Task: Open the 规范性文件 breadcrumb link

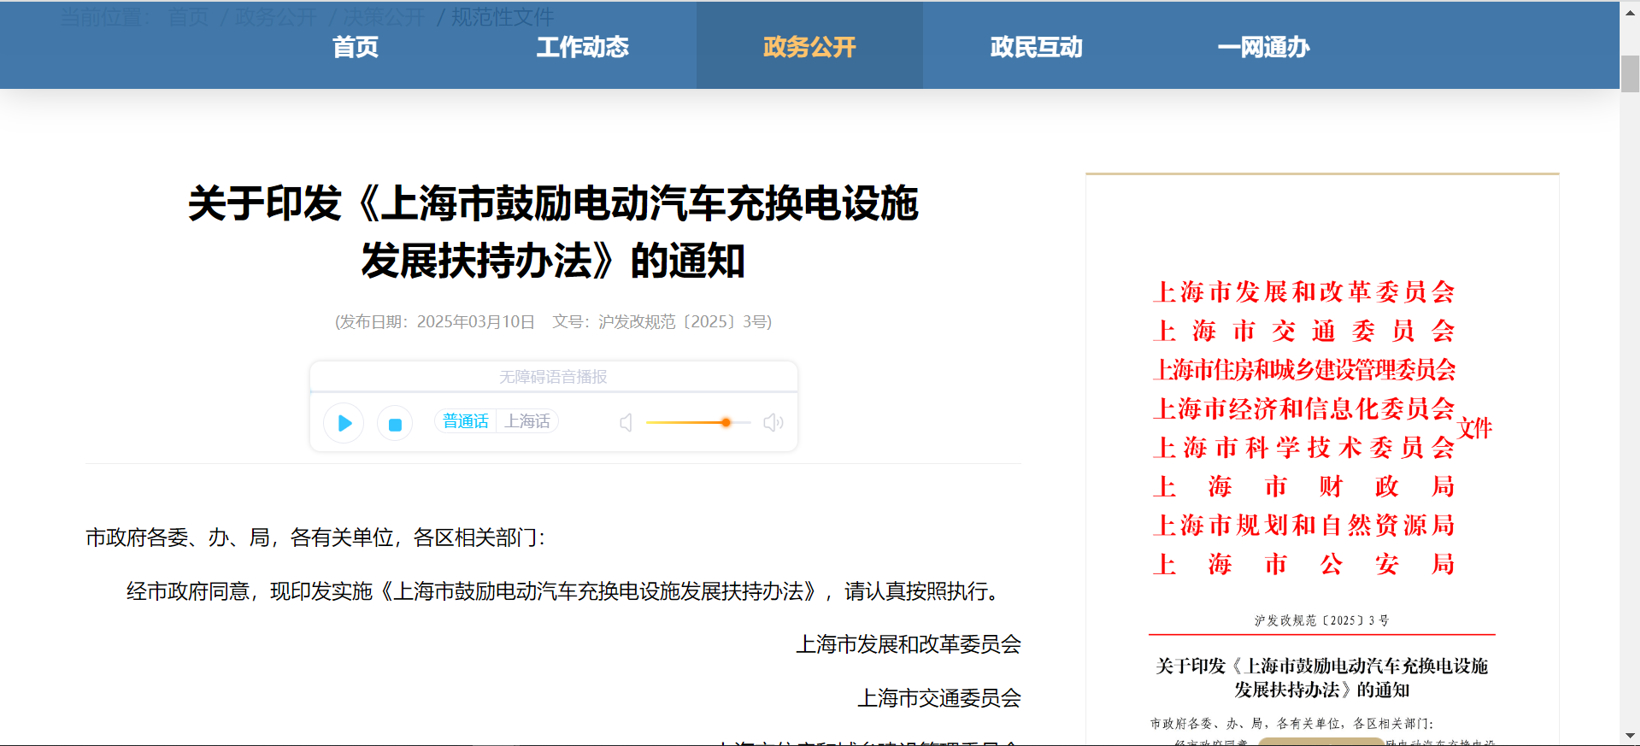Action: (502, 17)
